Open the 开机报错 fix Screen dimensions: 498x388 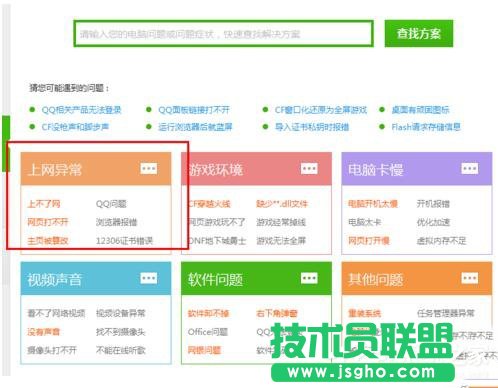433,204
